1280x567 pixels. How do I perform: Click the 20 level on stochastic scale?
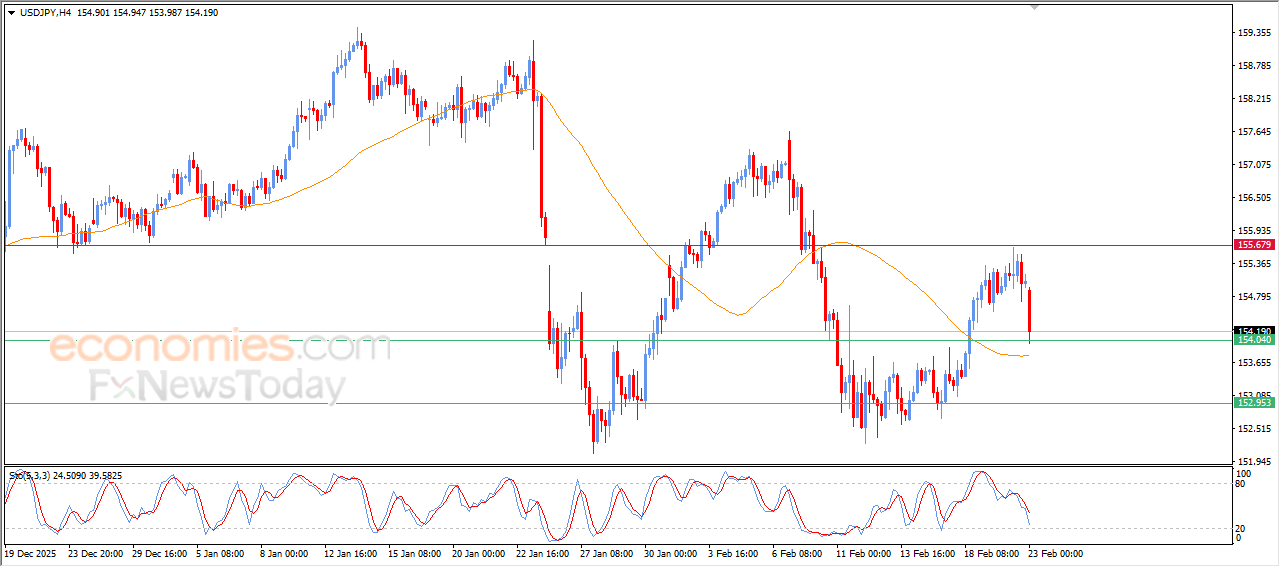(x=1243, y=527)
